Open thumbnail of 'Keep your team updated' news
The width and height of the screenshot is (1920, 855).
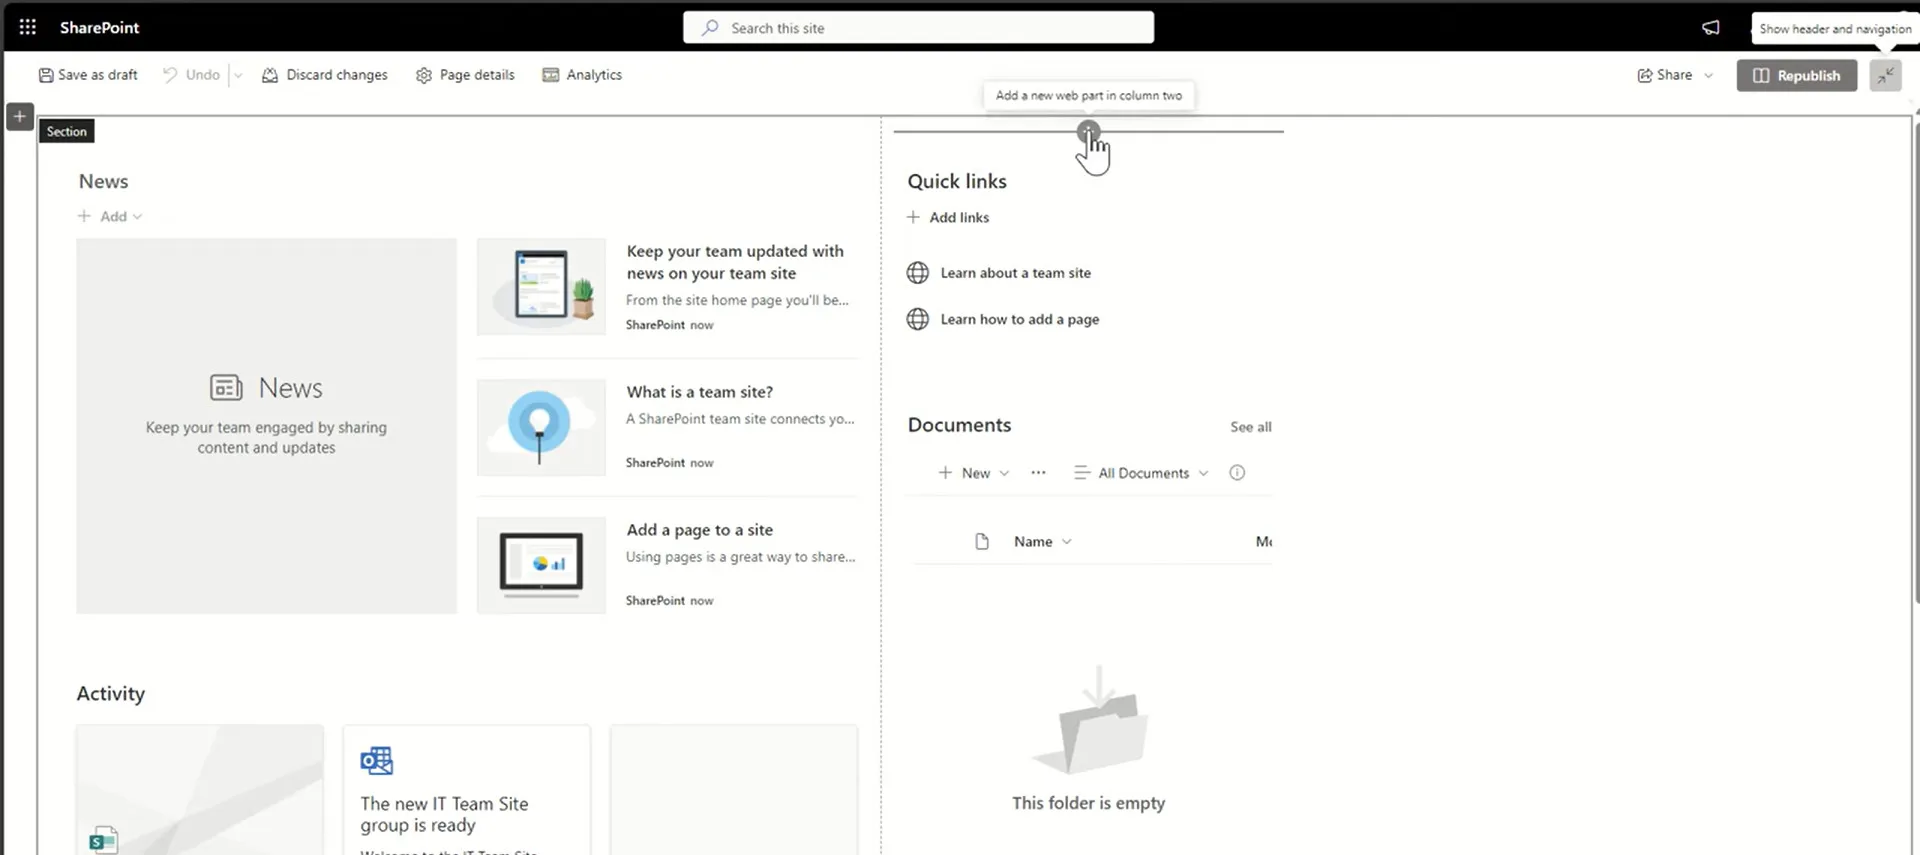pyautogui.click(x=541, y=286)
